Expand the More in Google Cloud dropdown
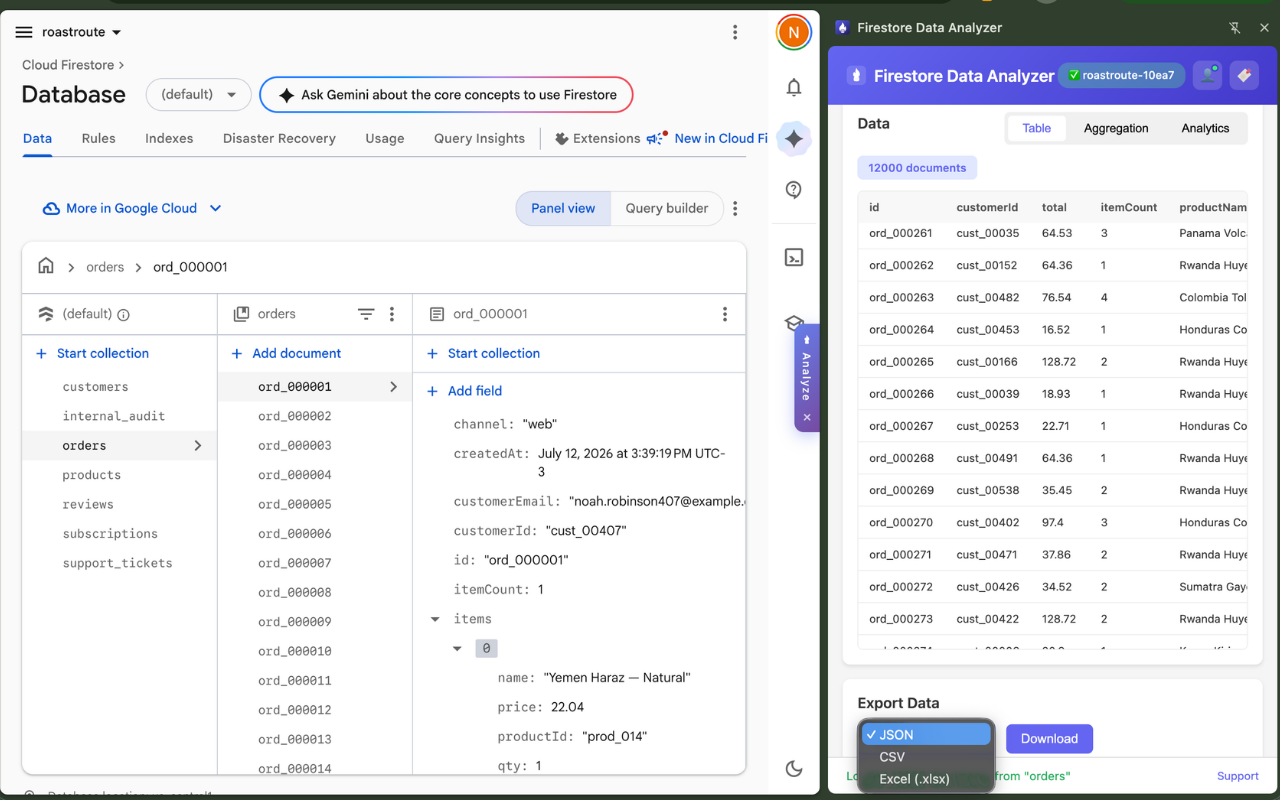The image size is (1280, 800). pyautogui.click(x=132, y=208)
